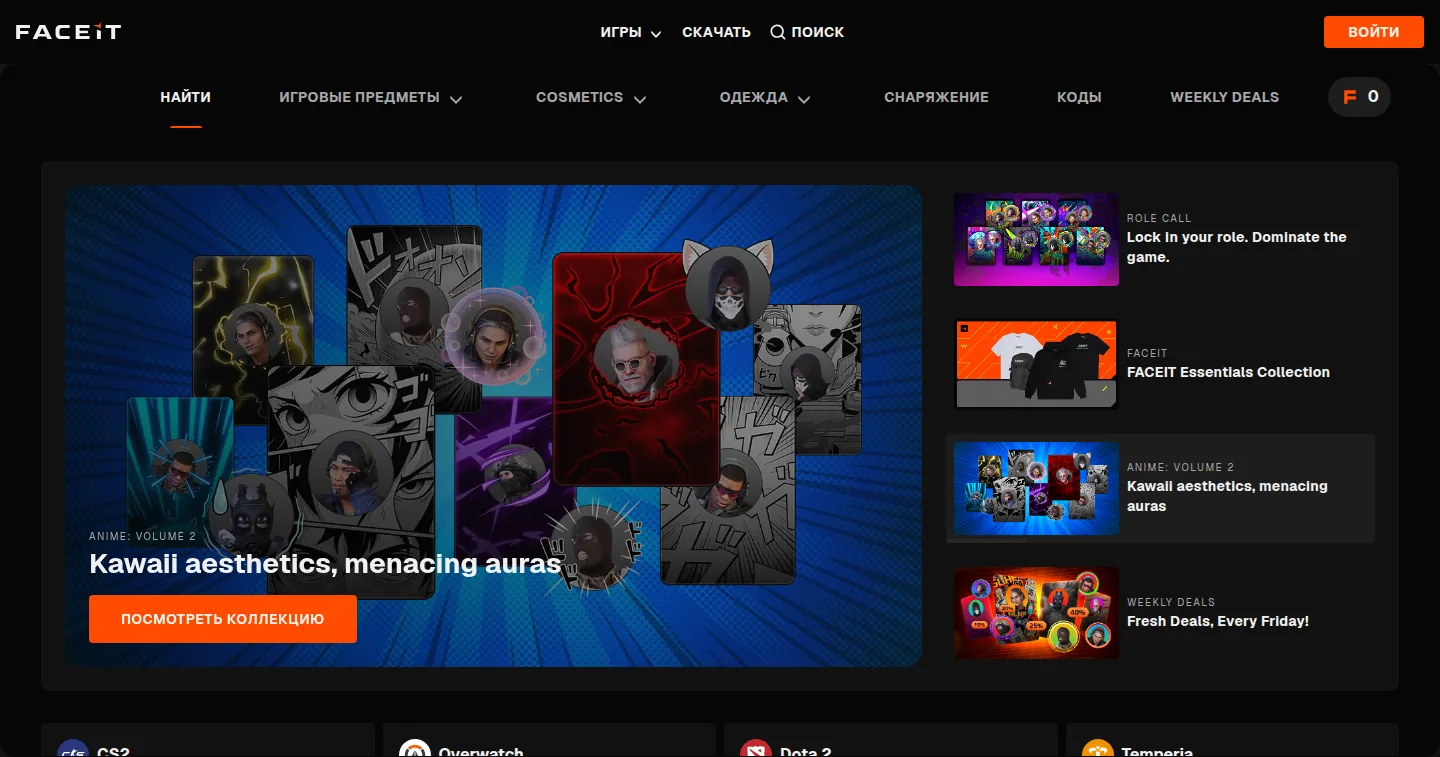Open ПОИСК search
The width and height of the screenshot is (1440, 757).
click(x=807, y=32)
